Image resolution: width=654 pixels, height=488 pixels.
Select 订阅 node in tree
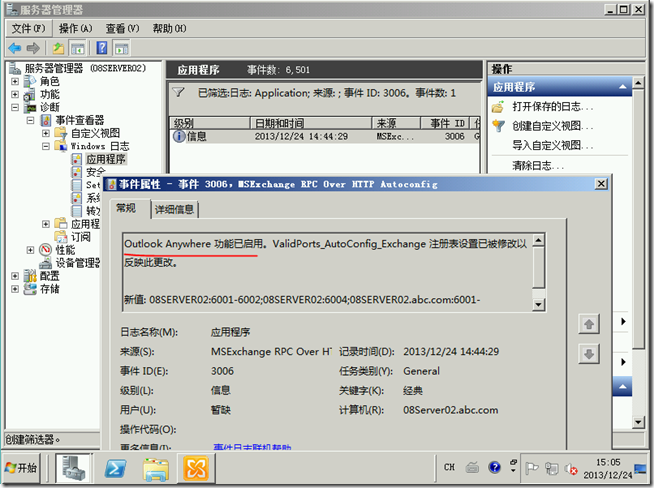click(x=80, y=237)
